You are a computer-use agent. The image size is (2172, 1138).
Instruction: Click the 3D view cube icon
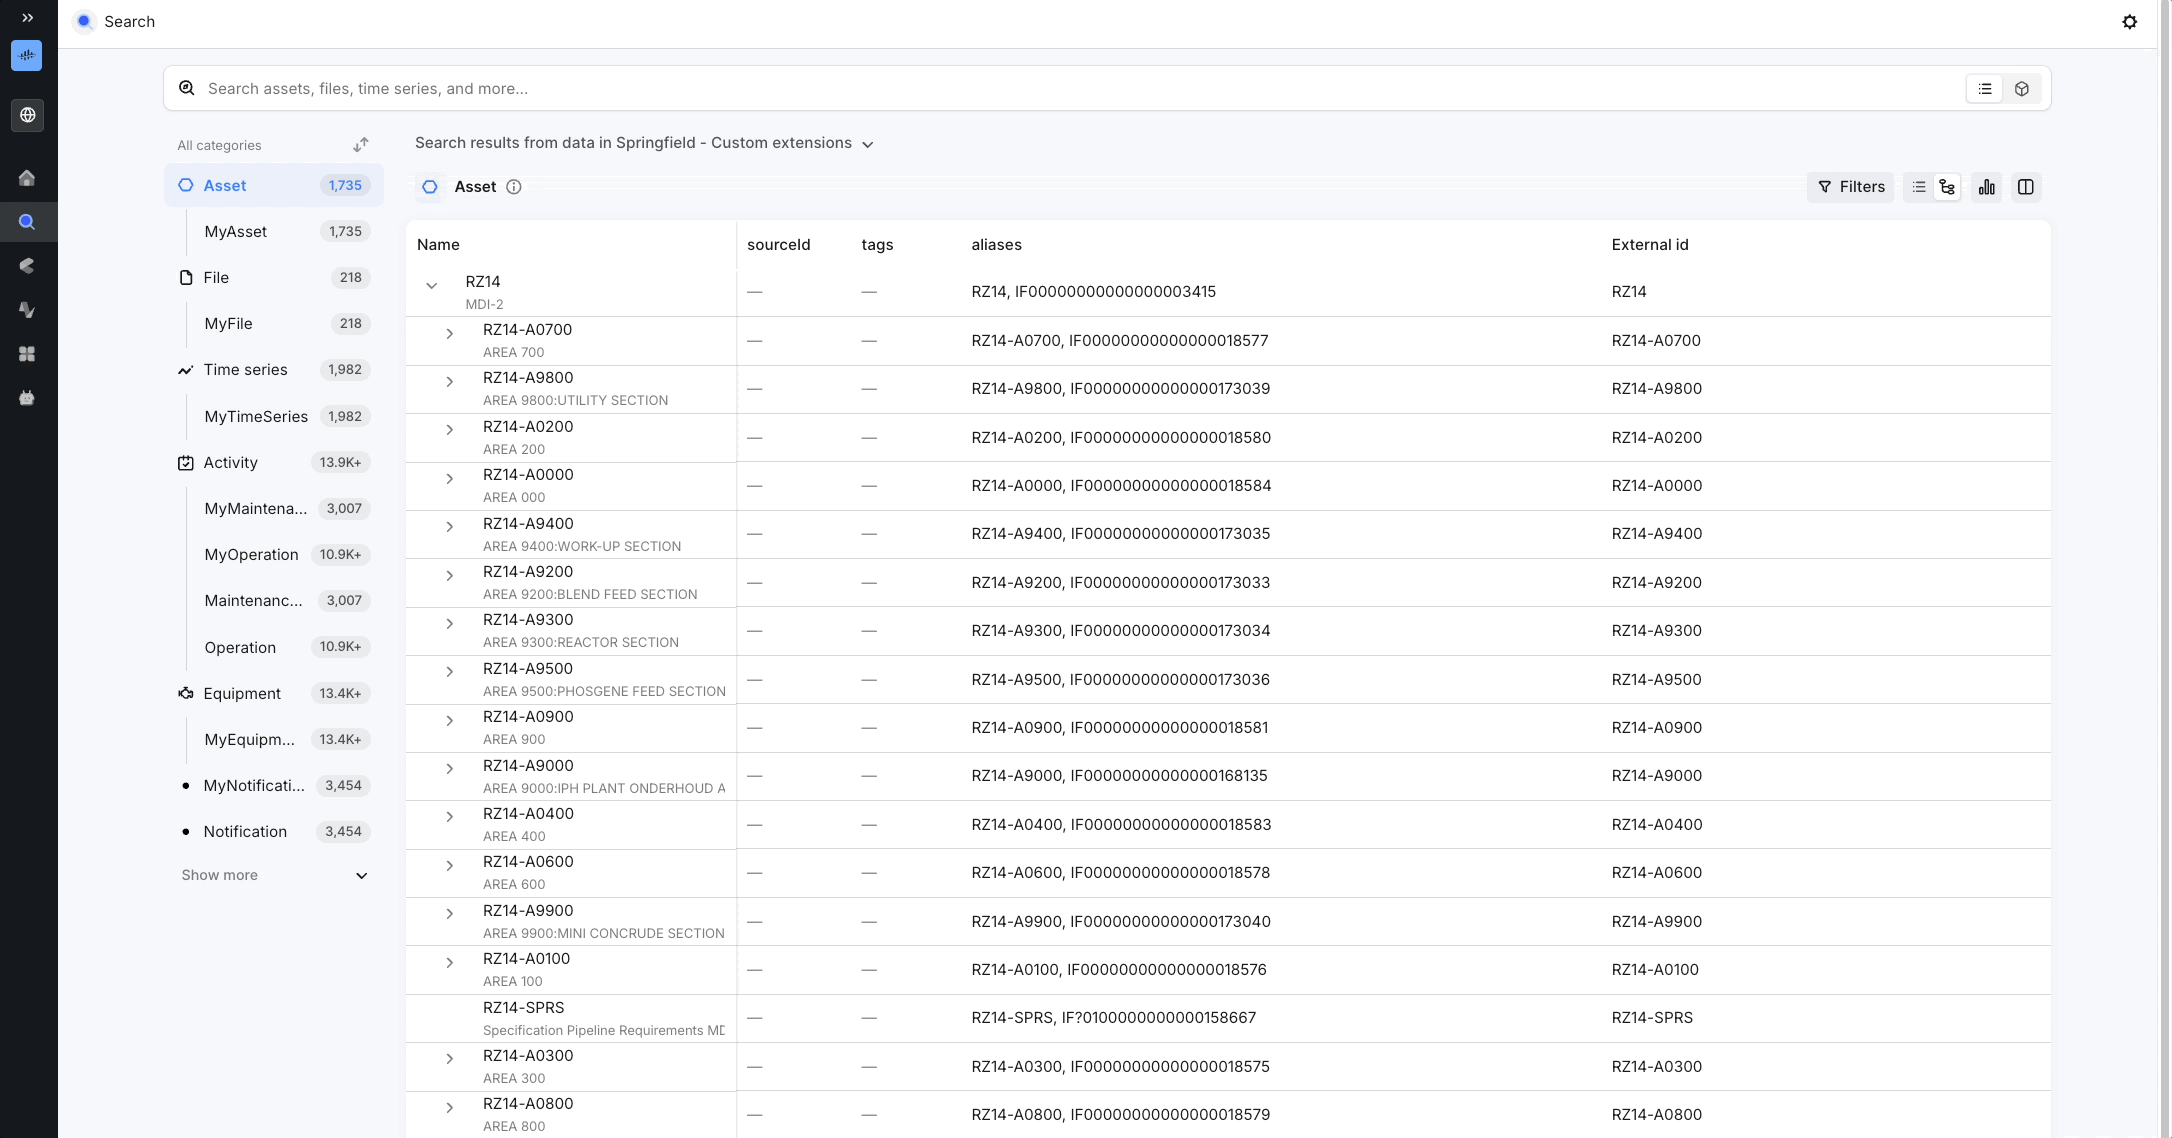(x=2021, y=89)
